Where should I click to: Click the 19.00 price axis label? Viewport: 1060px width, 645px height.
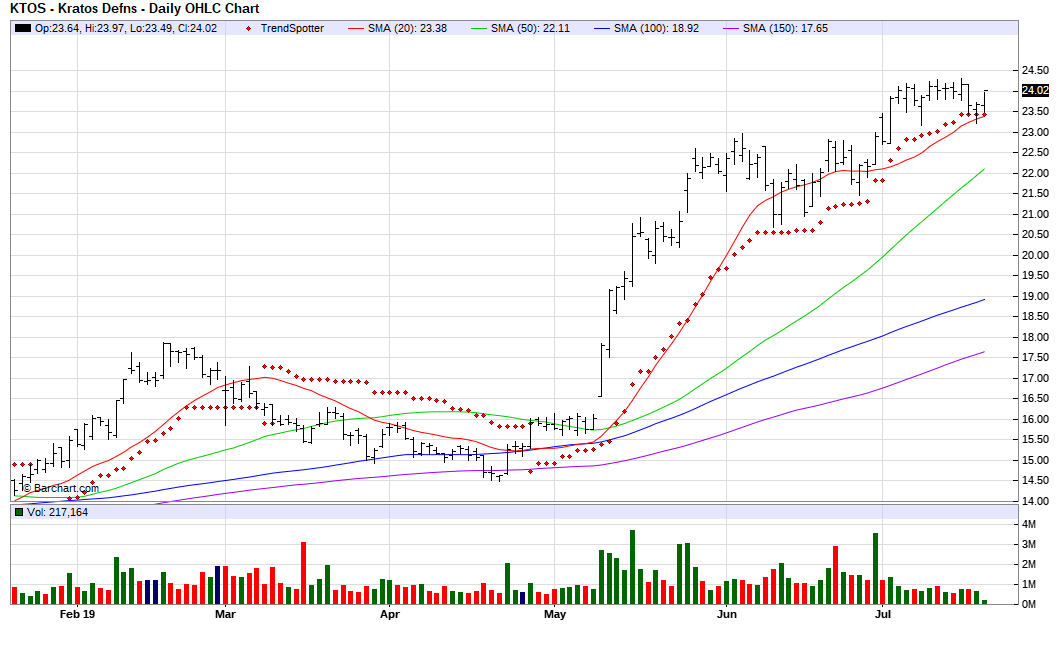tap(1035, 296)
